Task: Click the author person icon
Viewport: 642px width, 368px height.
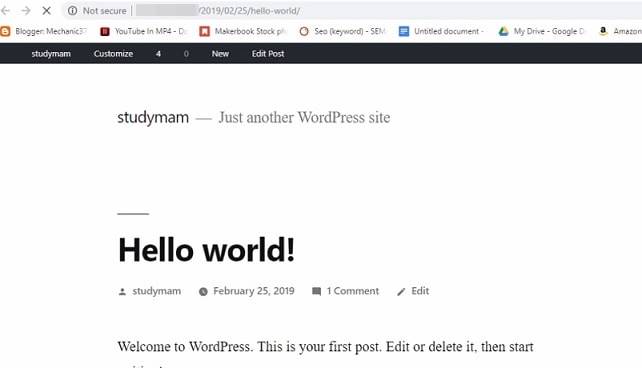Action: point(122,292)
